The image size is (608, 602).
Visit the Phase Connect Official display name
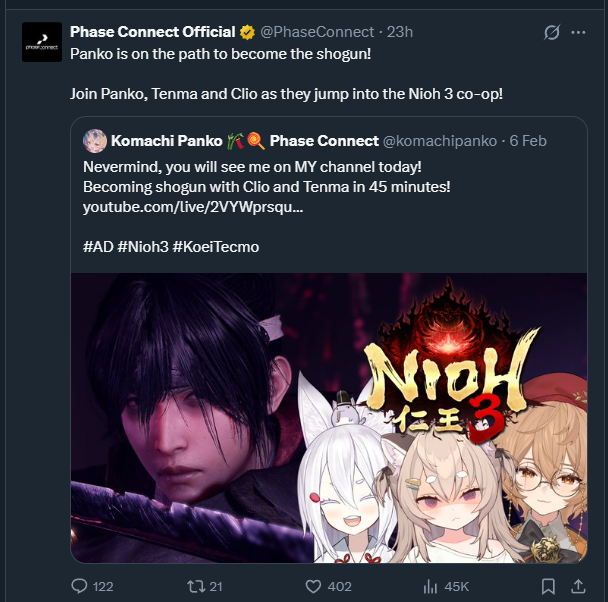[152, 32]
